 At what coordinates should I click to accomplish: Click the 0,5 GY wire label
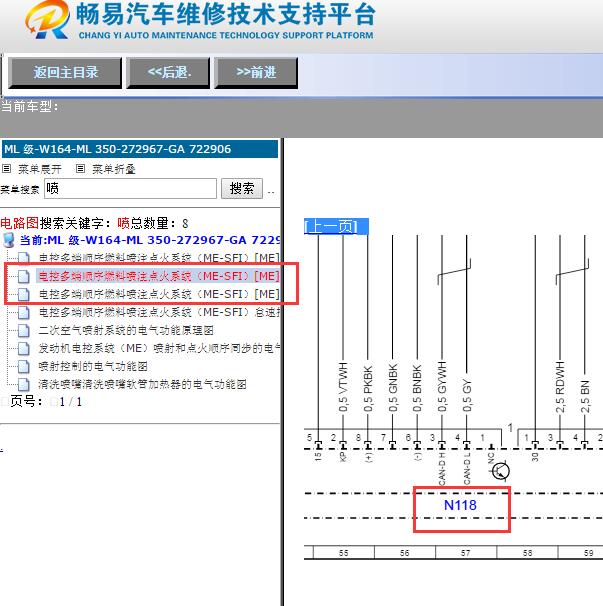coord(467,396)
